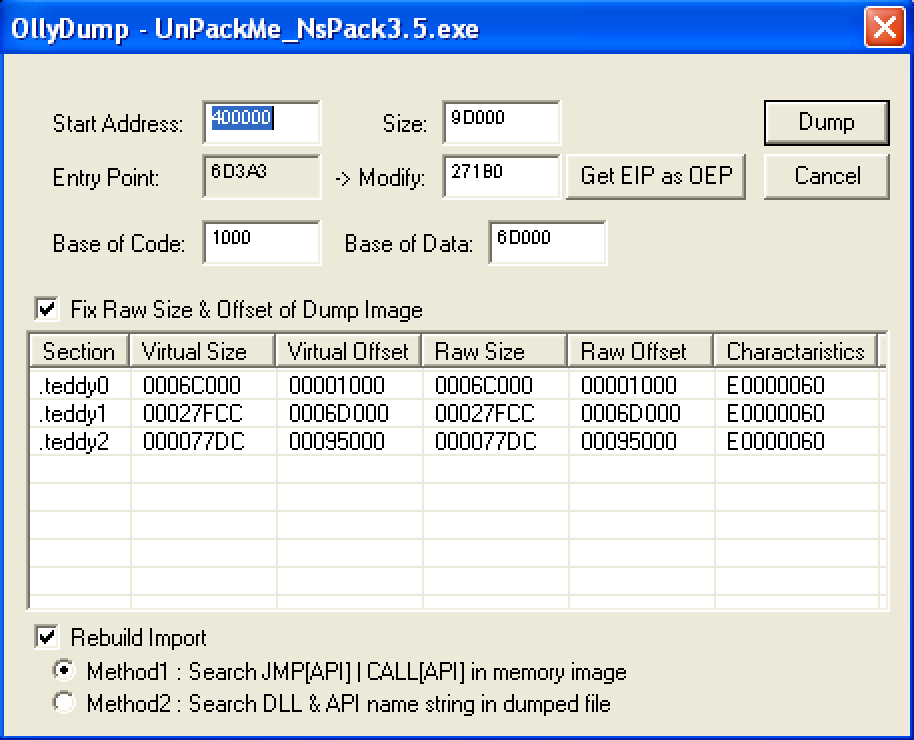914x740 pixels.
Task: Click the Characteristics column header
Action: 795,351
